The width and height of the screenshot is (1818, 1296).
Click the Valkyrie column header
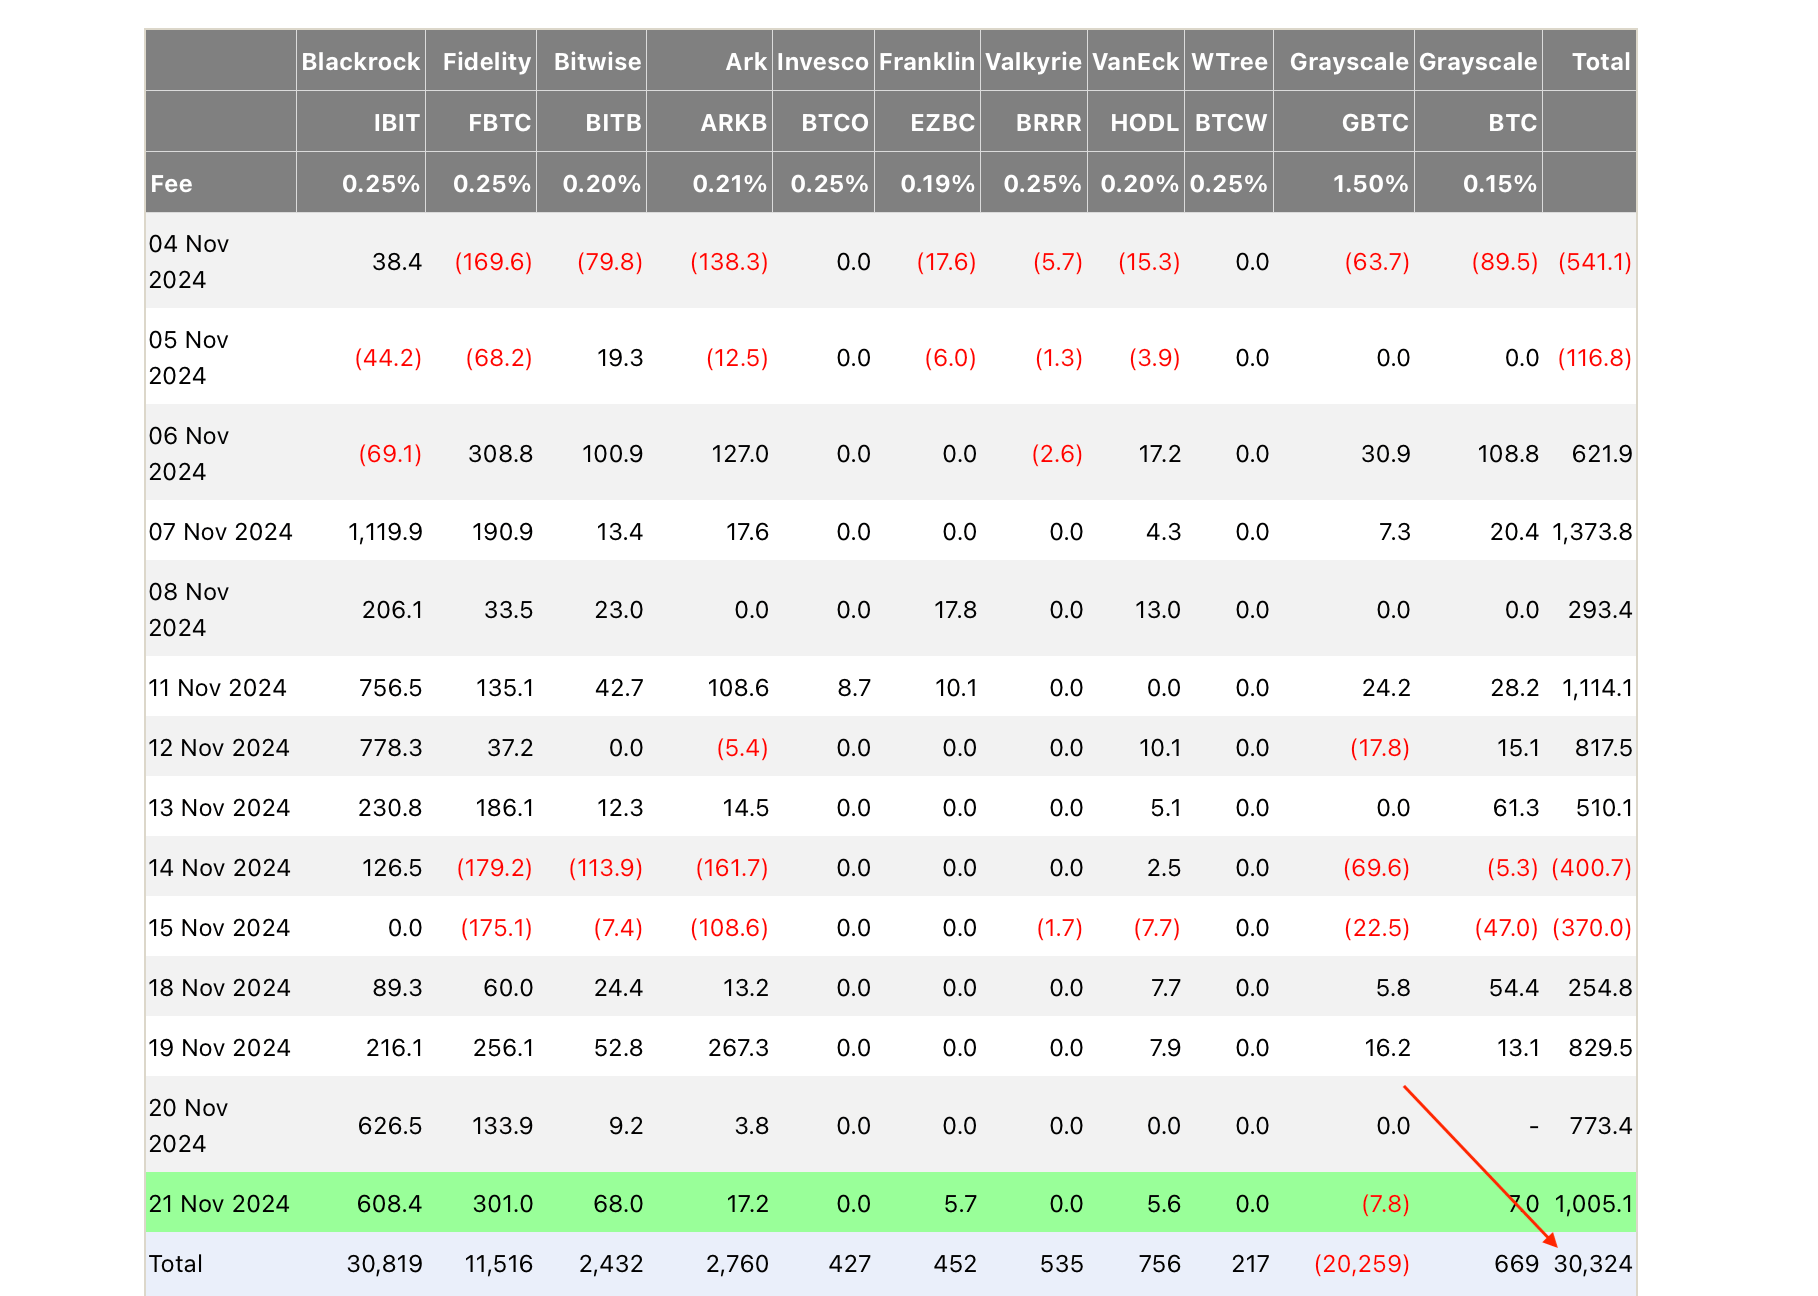click(1034, 62)
